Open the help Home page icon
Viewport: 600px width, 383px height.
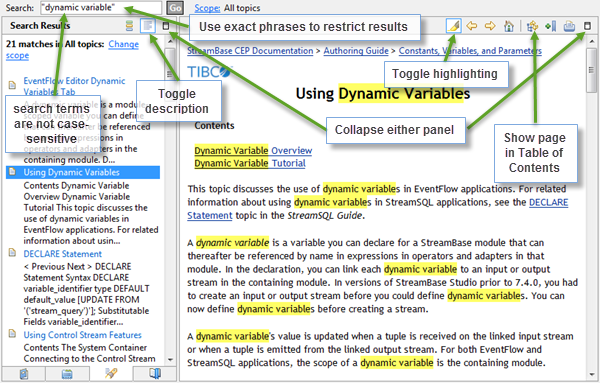[509, 26]
